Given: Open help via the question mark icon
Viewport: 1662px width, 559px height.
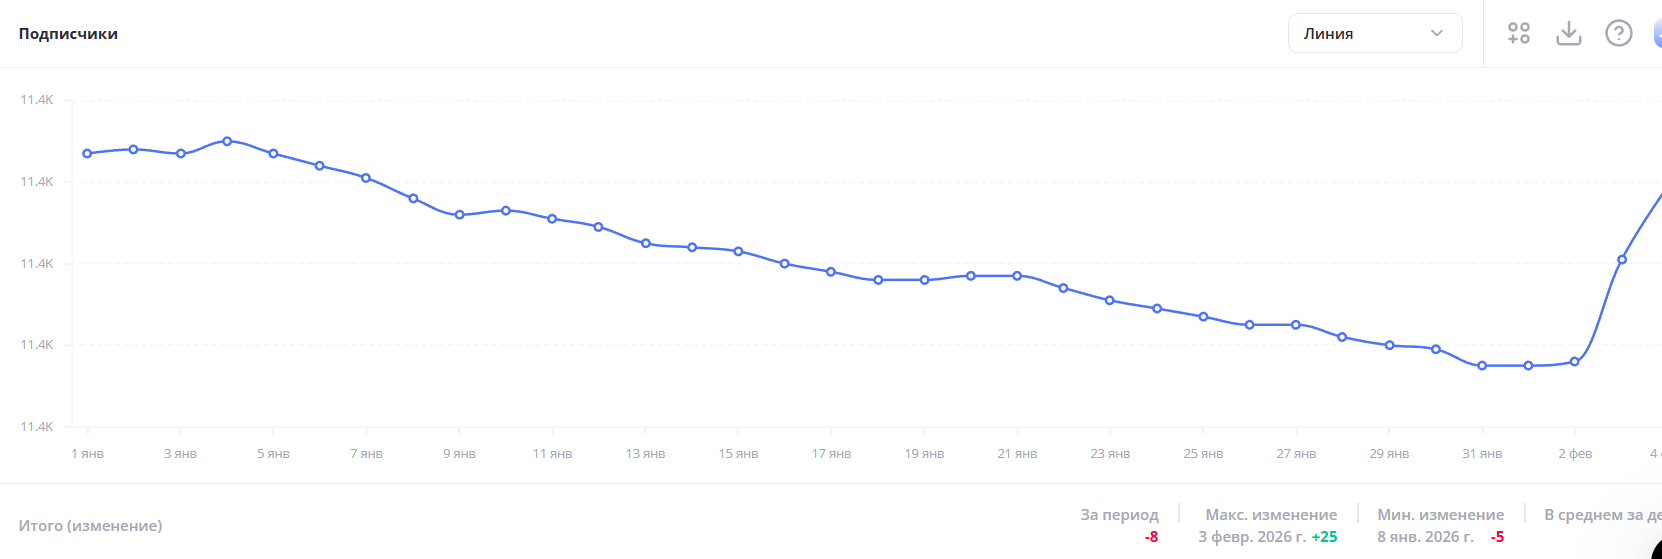Looking at the screenshot, I should [x=1618, y=33].
